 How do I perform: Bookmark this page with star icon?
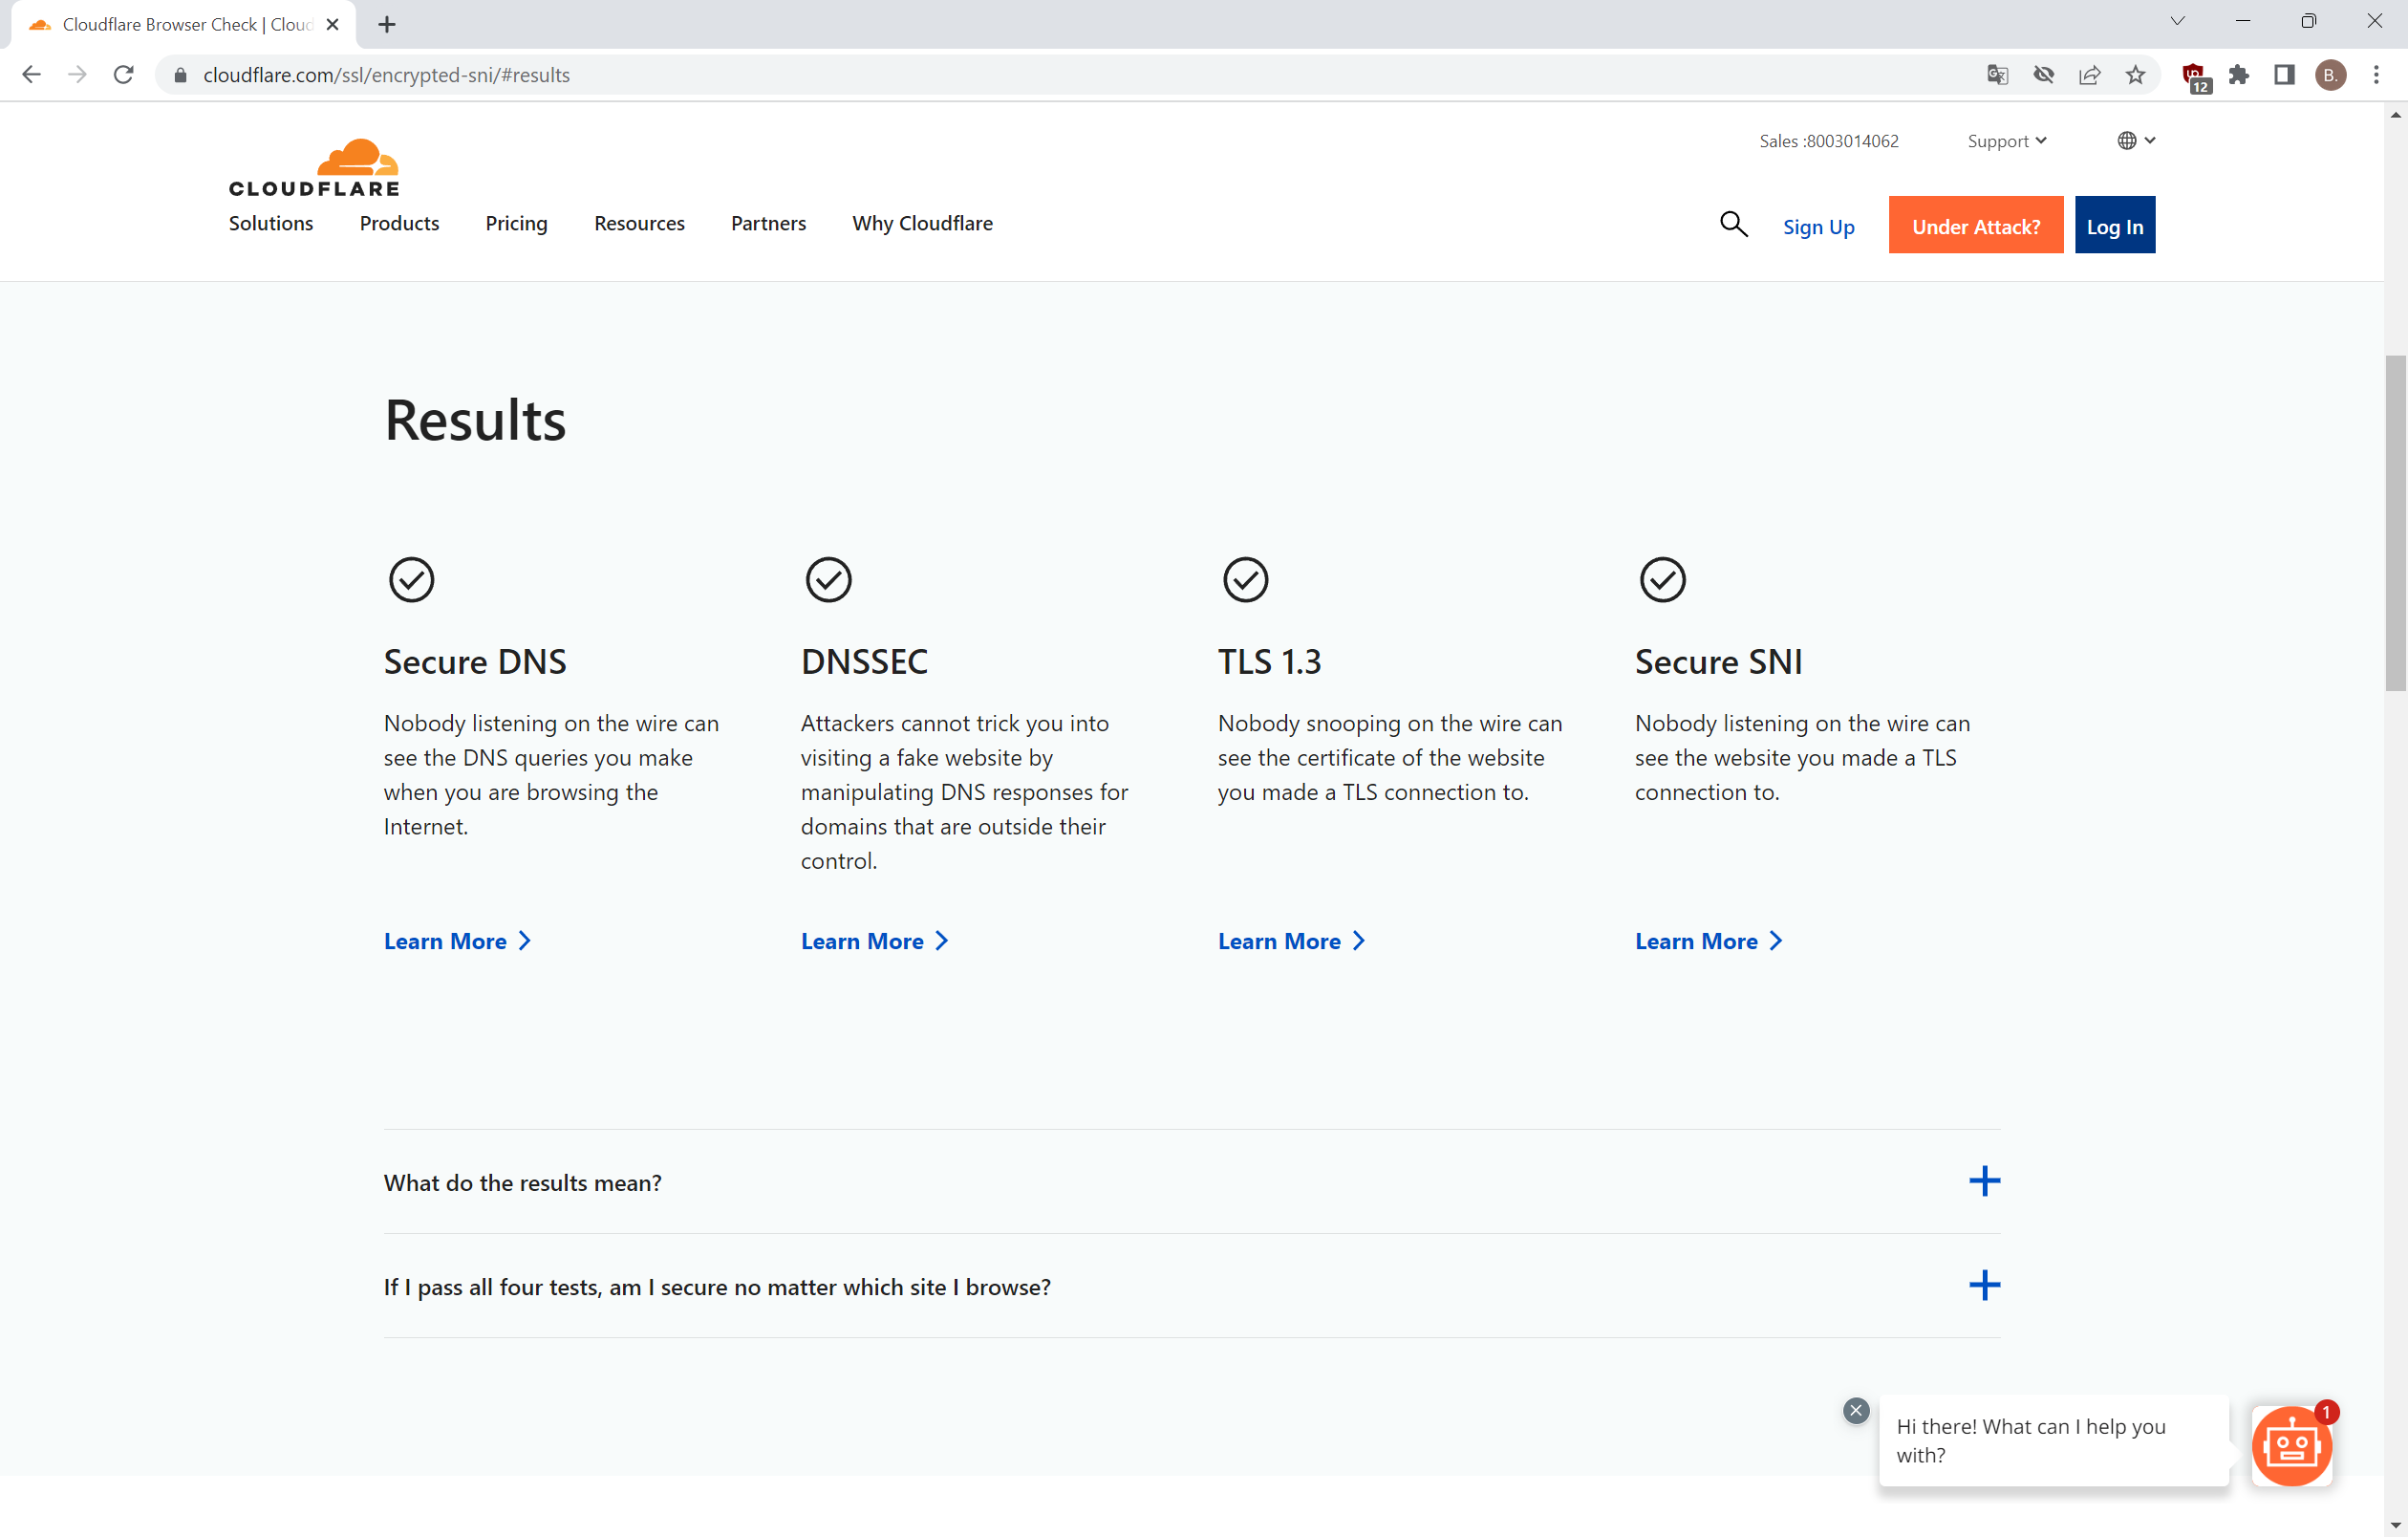point(2135,75)
